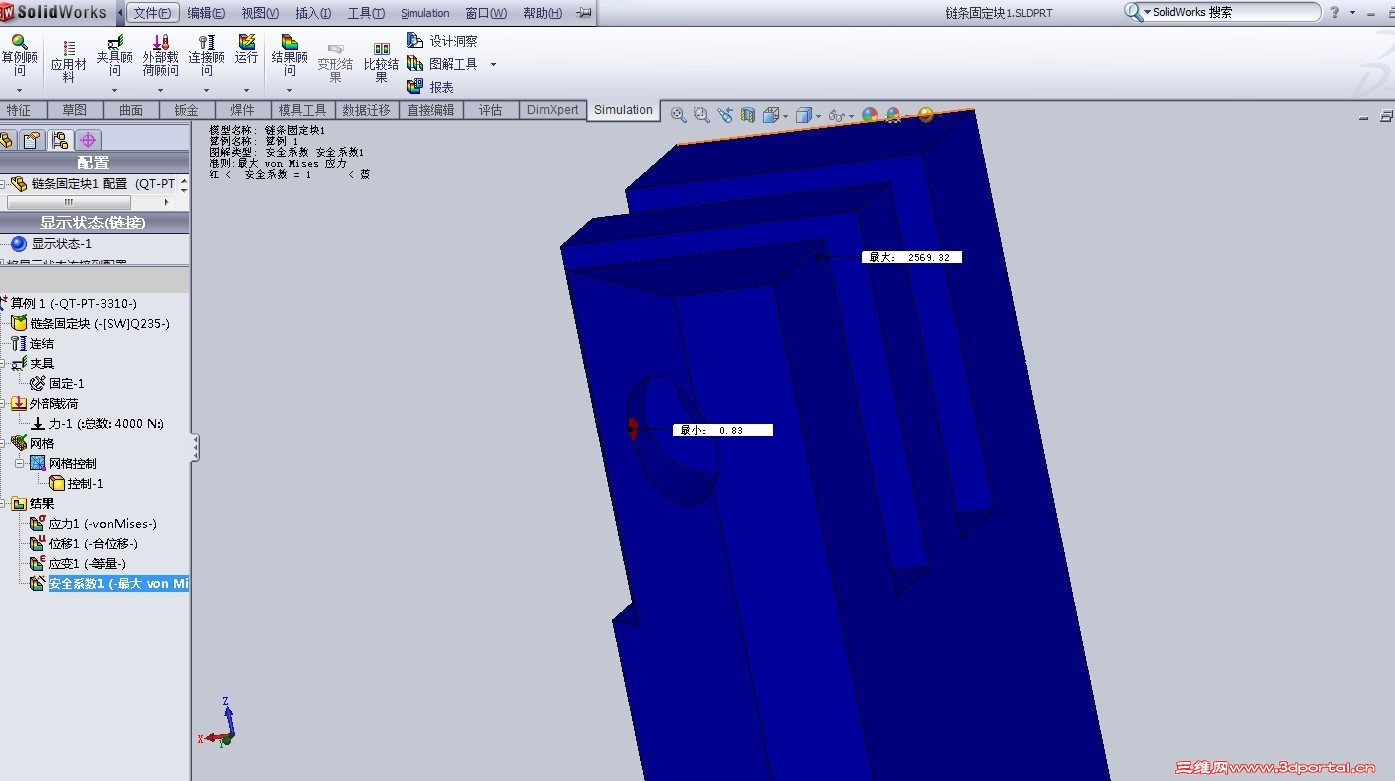Open the FeatureManager design tree tab
This screenshot has height=781, width=1395.
[8, 140]
